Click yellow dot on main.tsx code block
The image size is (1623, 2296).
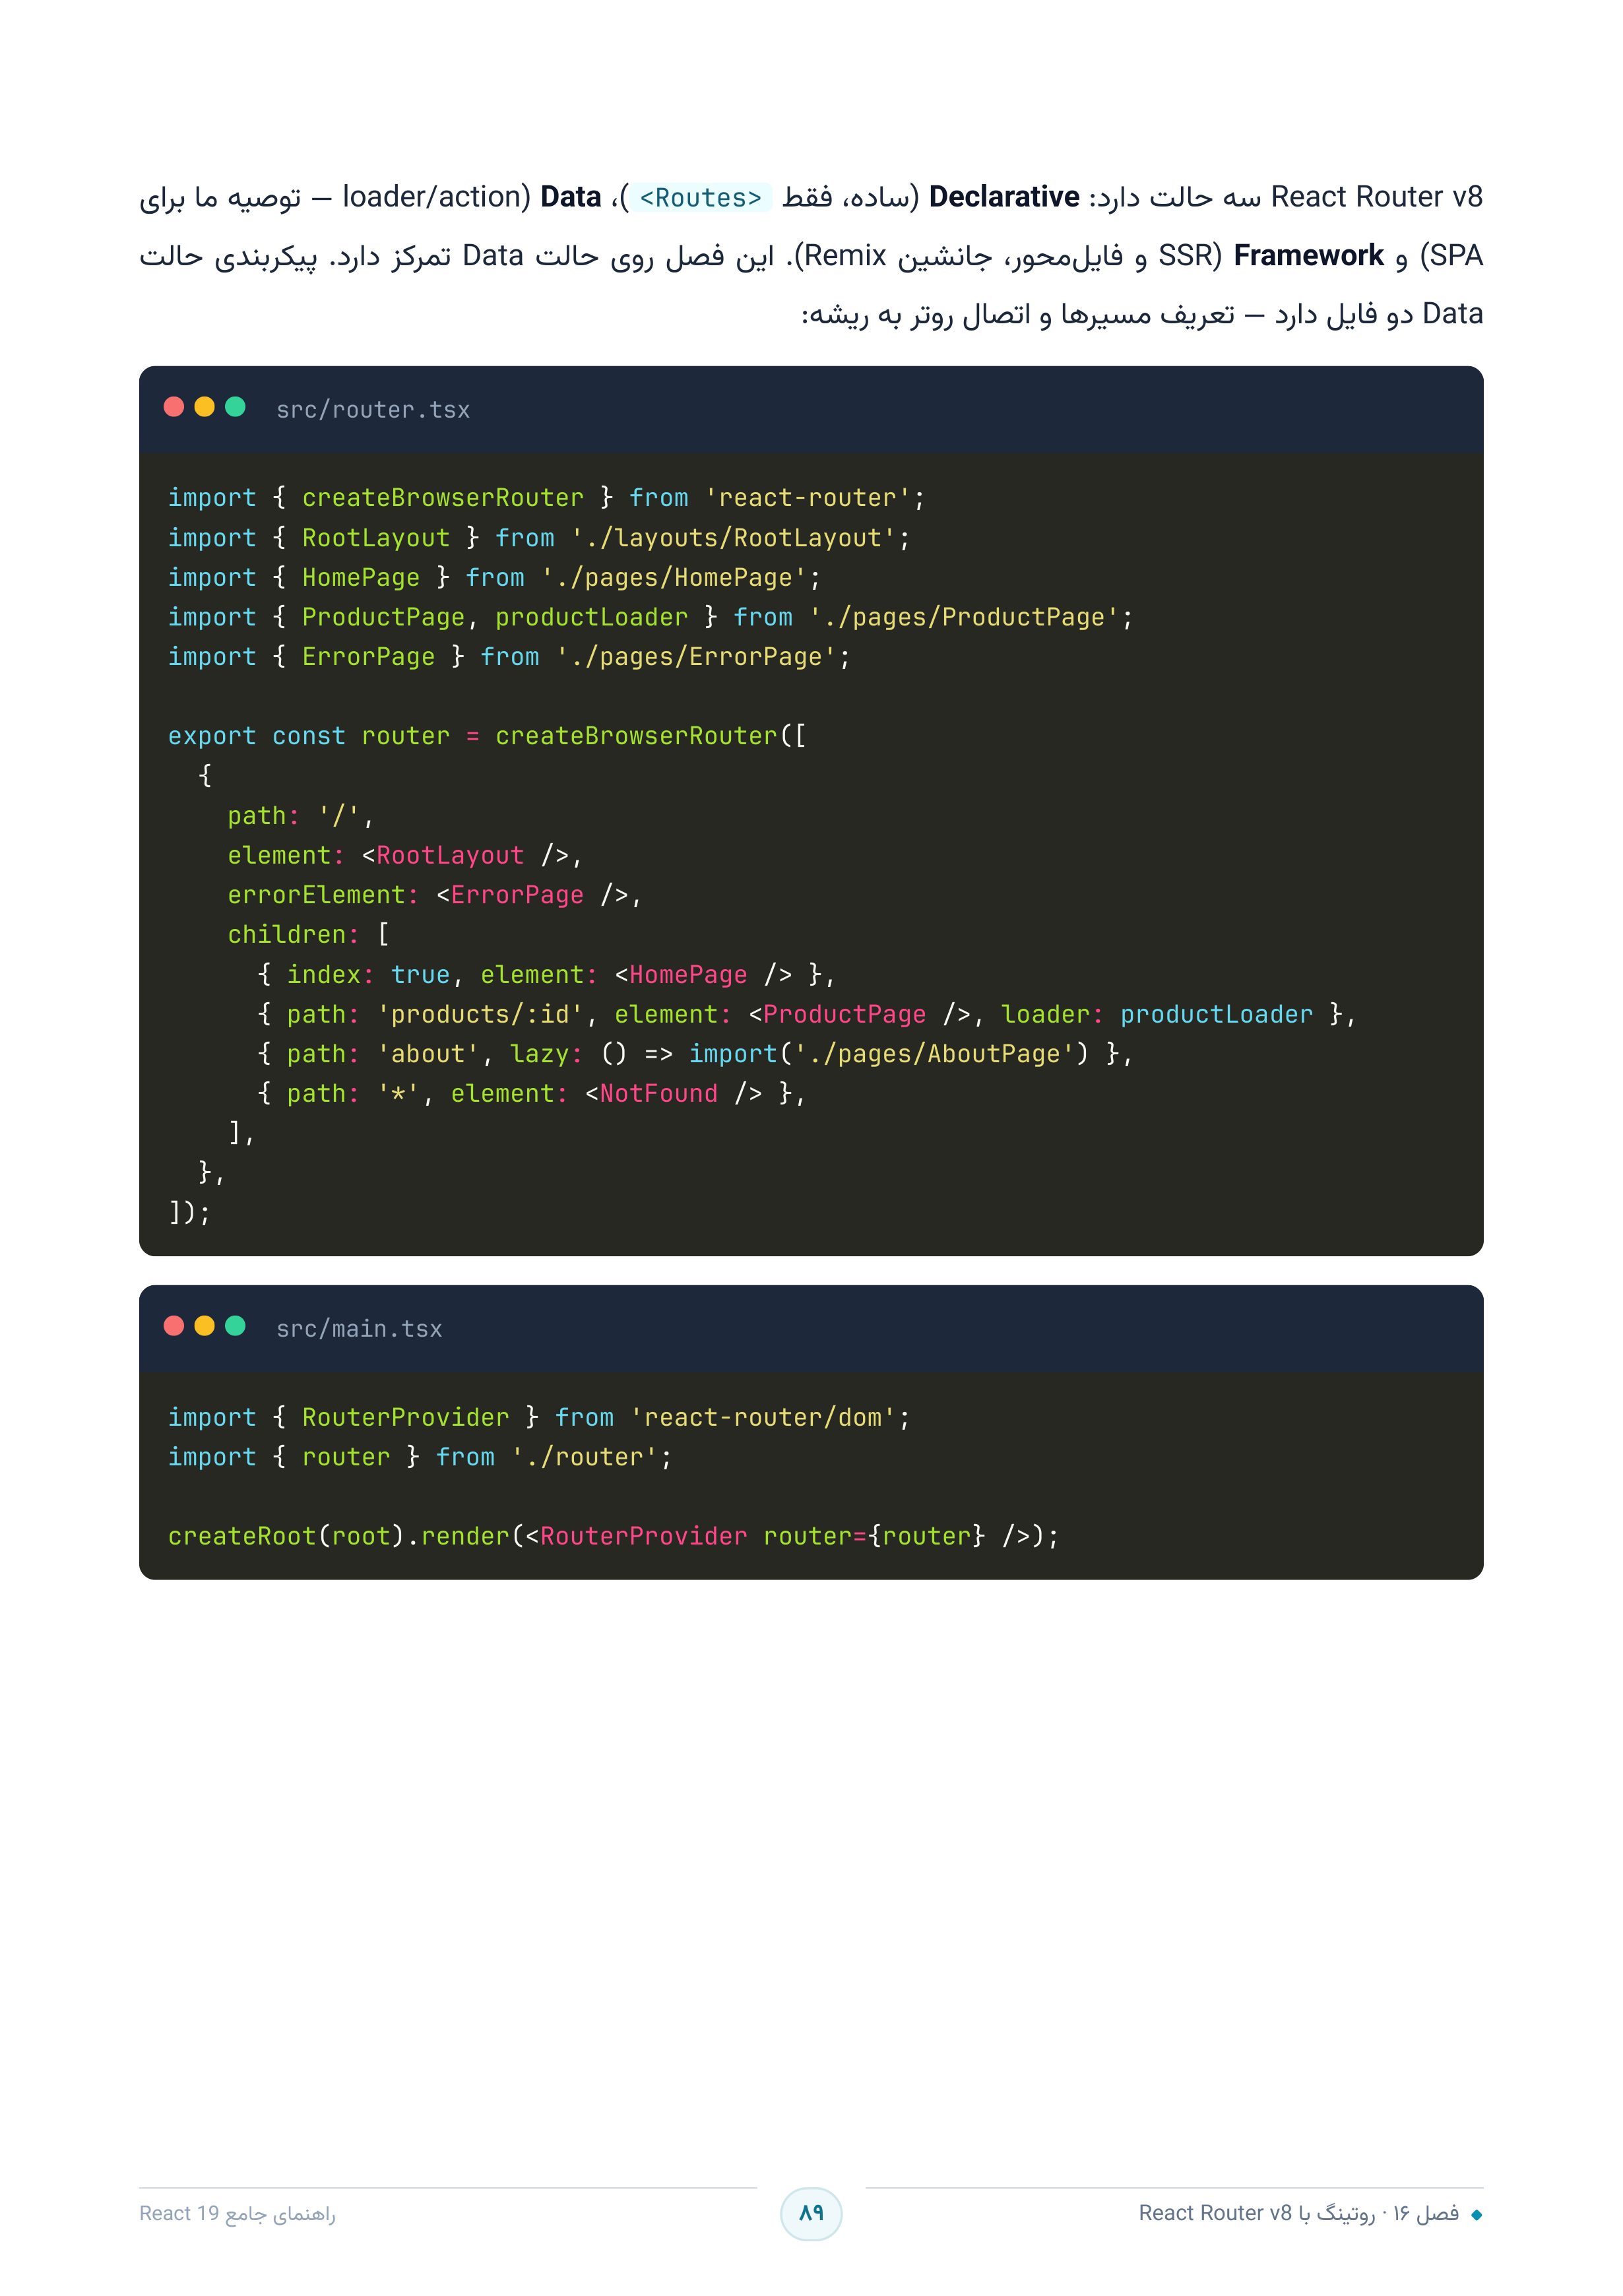pyautogui.click(x=205, y=1326)
